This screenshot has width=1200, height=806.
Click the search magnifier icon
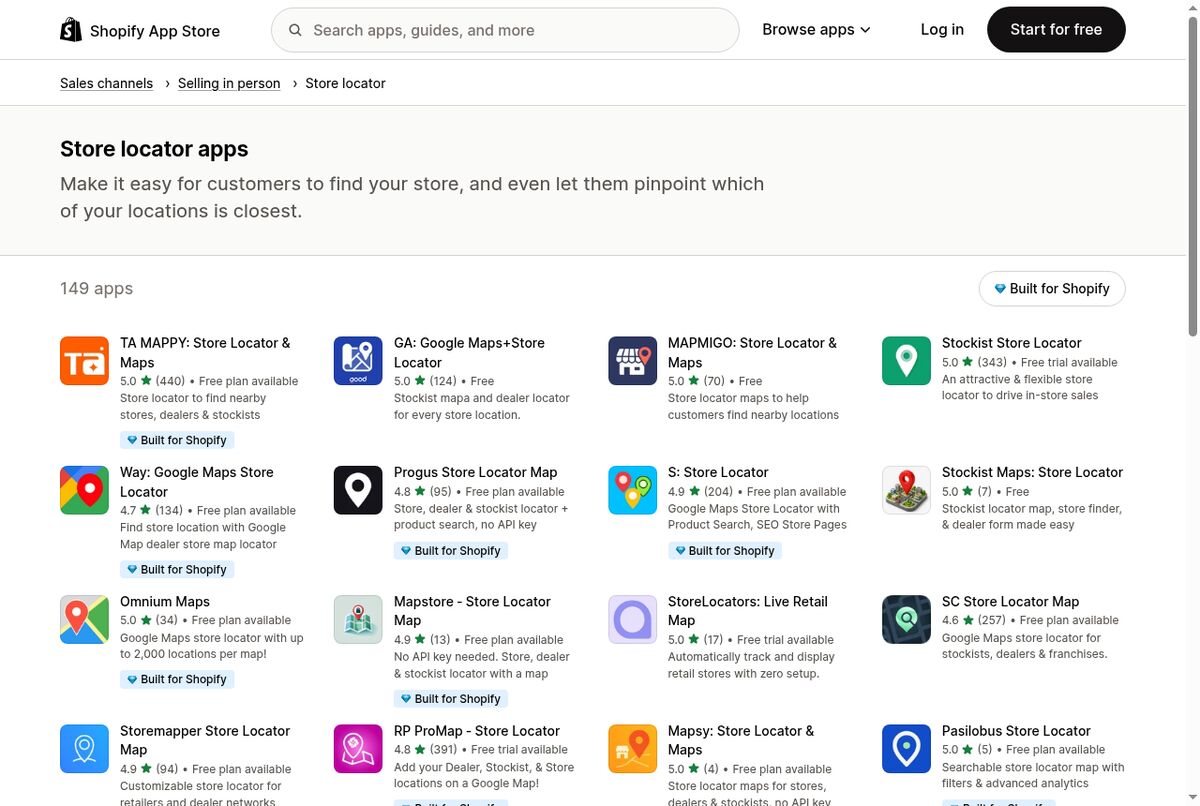click(x=295, y=30)
